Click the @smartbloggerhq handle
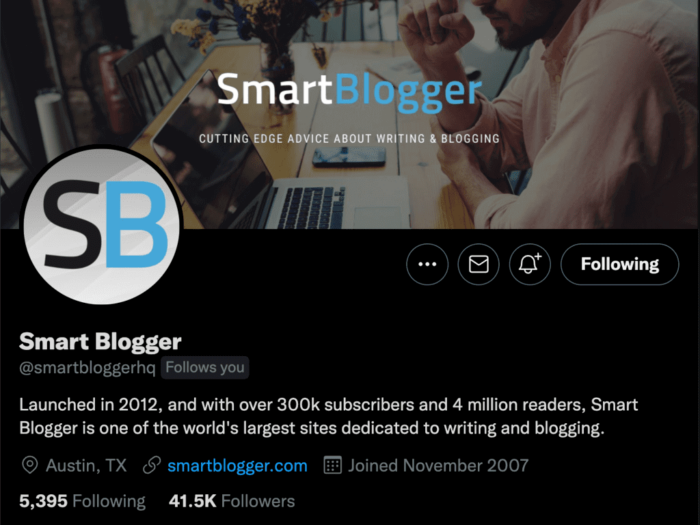 coord(88,368)
